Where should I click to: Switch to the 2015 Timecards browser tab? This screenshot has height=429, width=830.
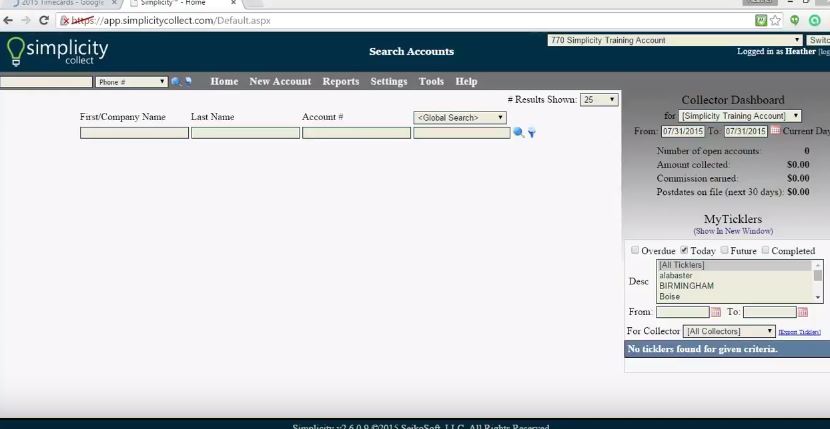[62, 3]
